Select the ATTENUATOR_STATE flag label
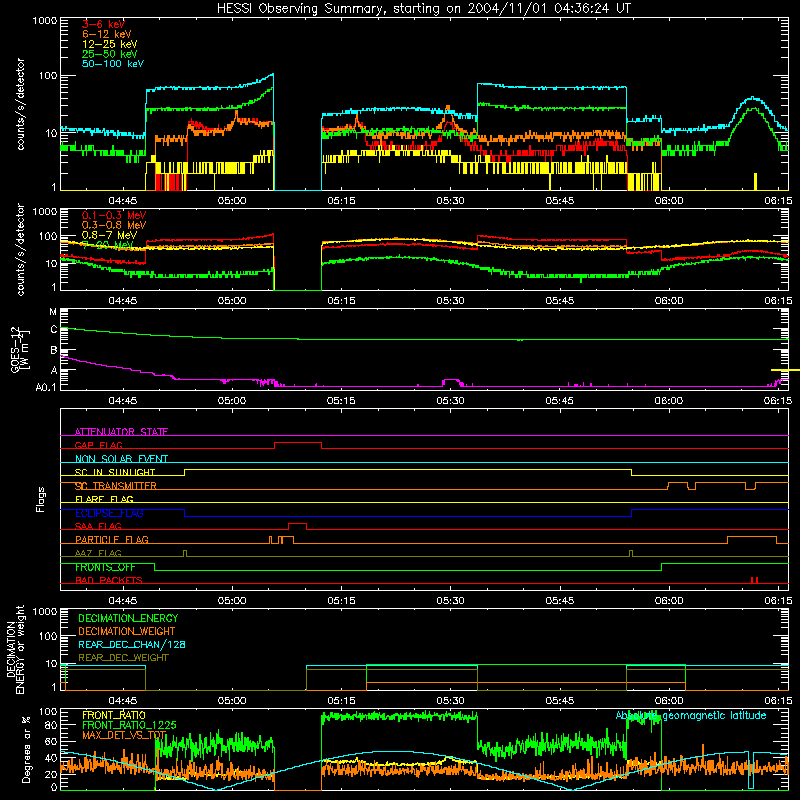 tap(121, 432)
